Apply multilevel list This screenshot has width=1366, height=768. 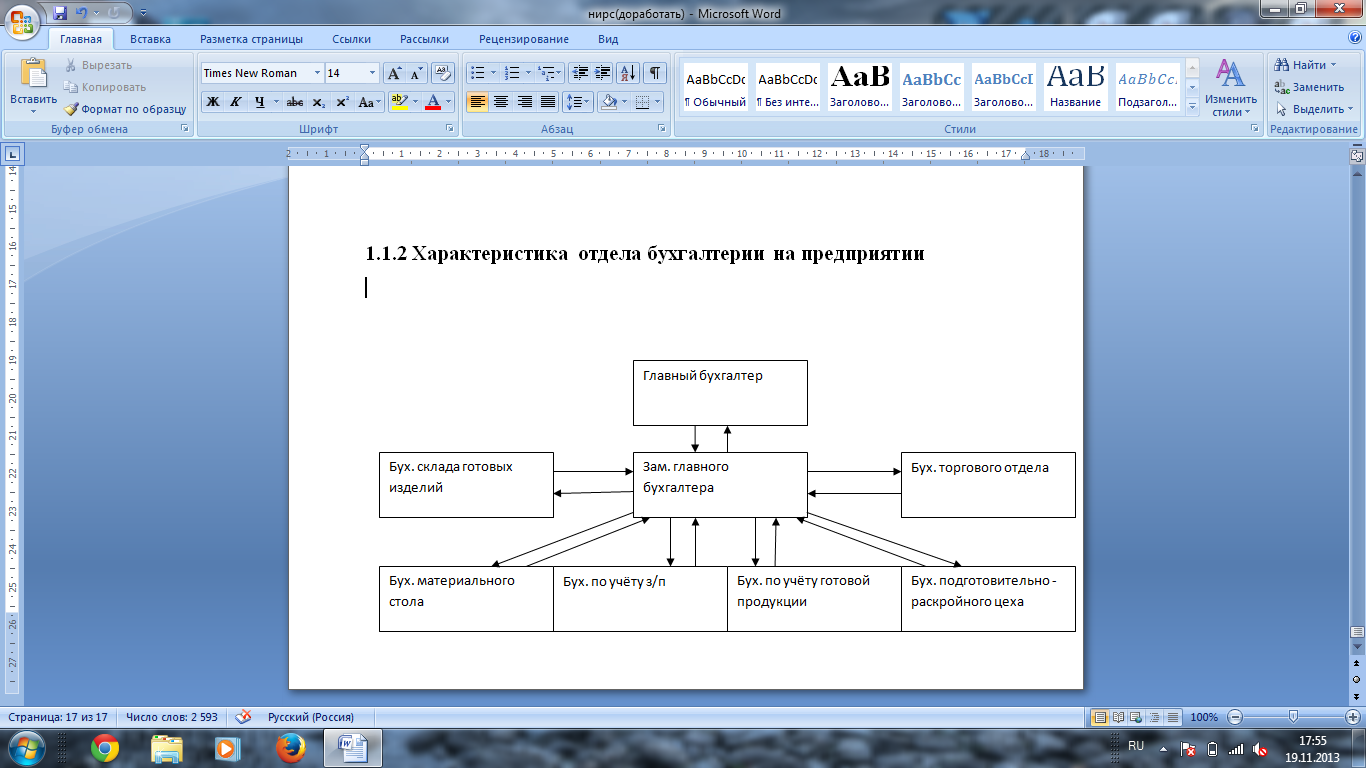(546, 73)
